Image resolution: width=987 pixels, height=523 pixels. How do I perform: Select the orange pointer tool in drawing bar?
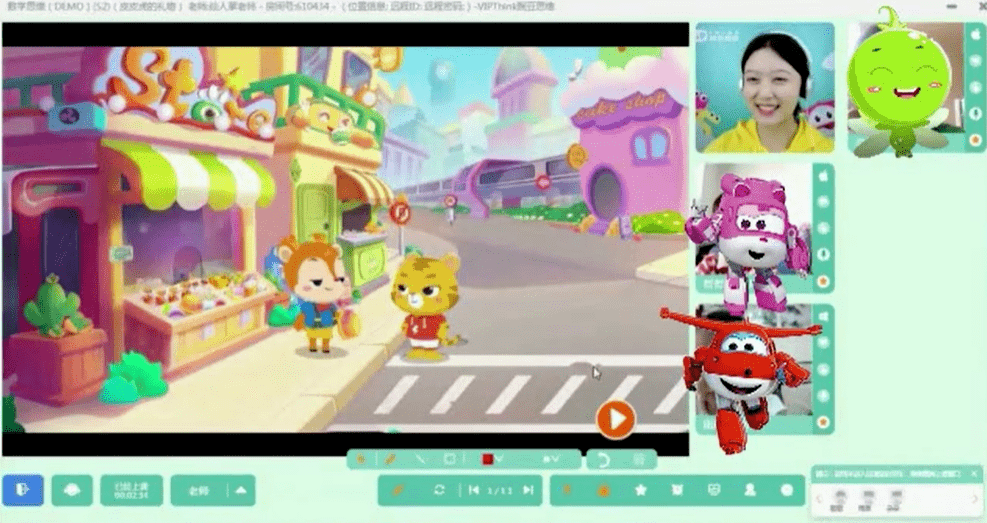pos(361,459)
